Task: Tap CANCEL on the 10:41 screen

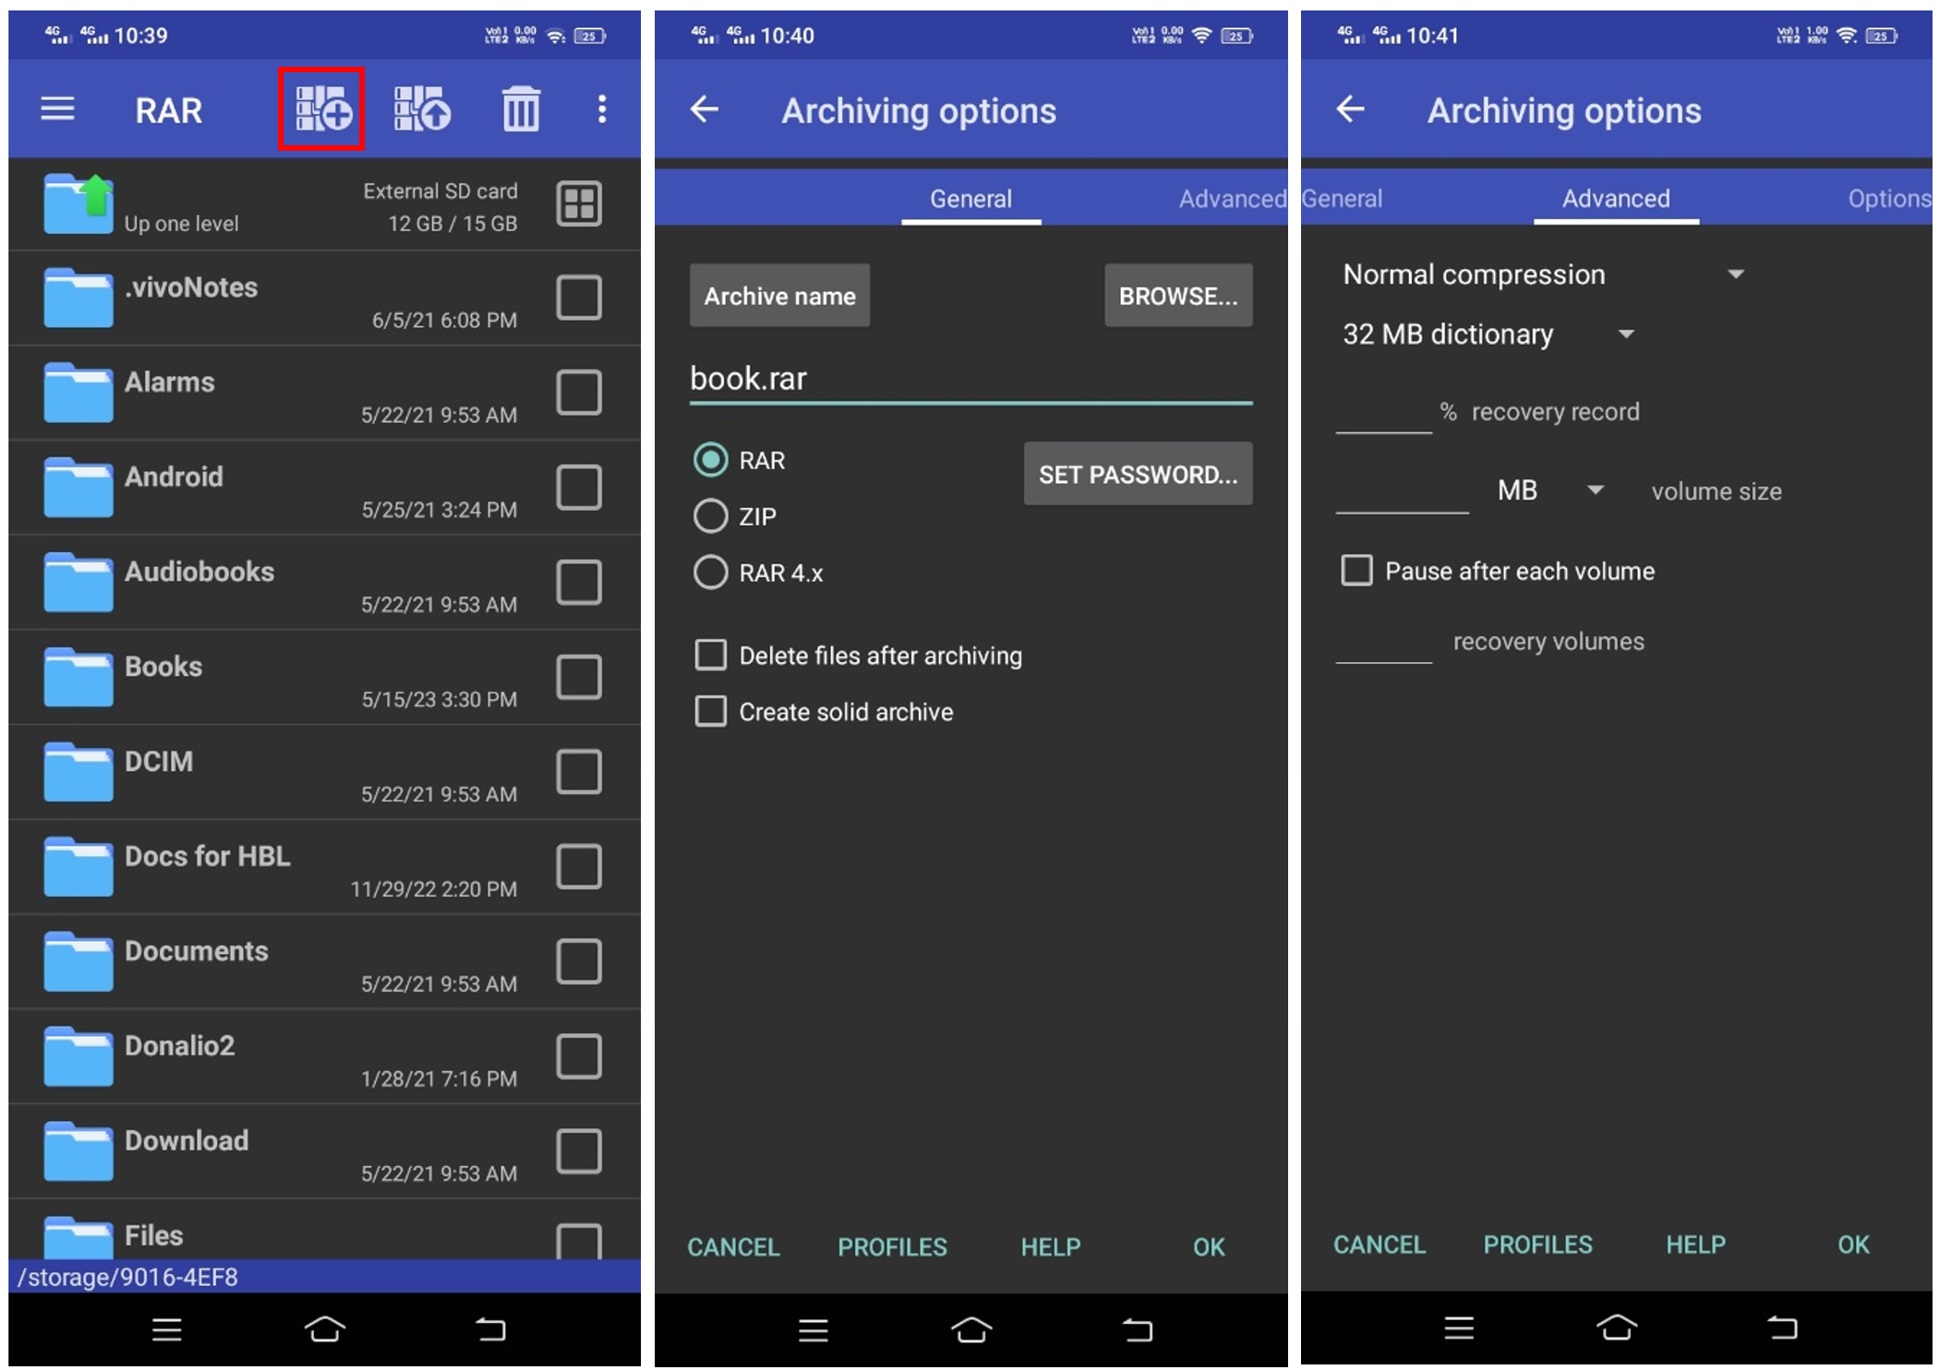Action: coord(1379,1244)
